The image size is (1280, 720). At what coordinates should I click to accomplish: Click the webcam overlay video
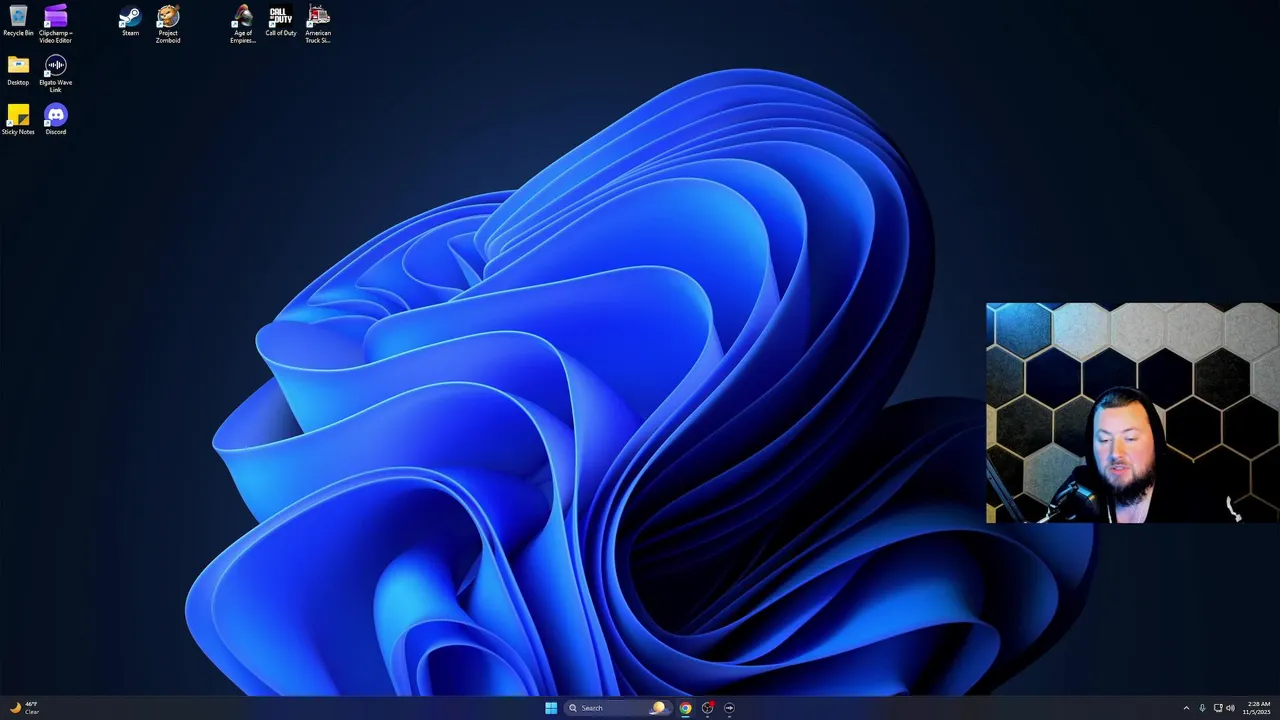1132,413
